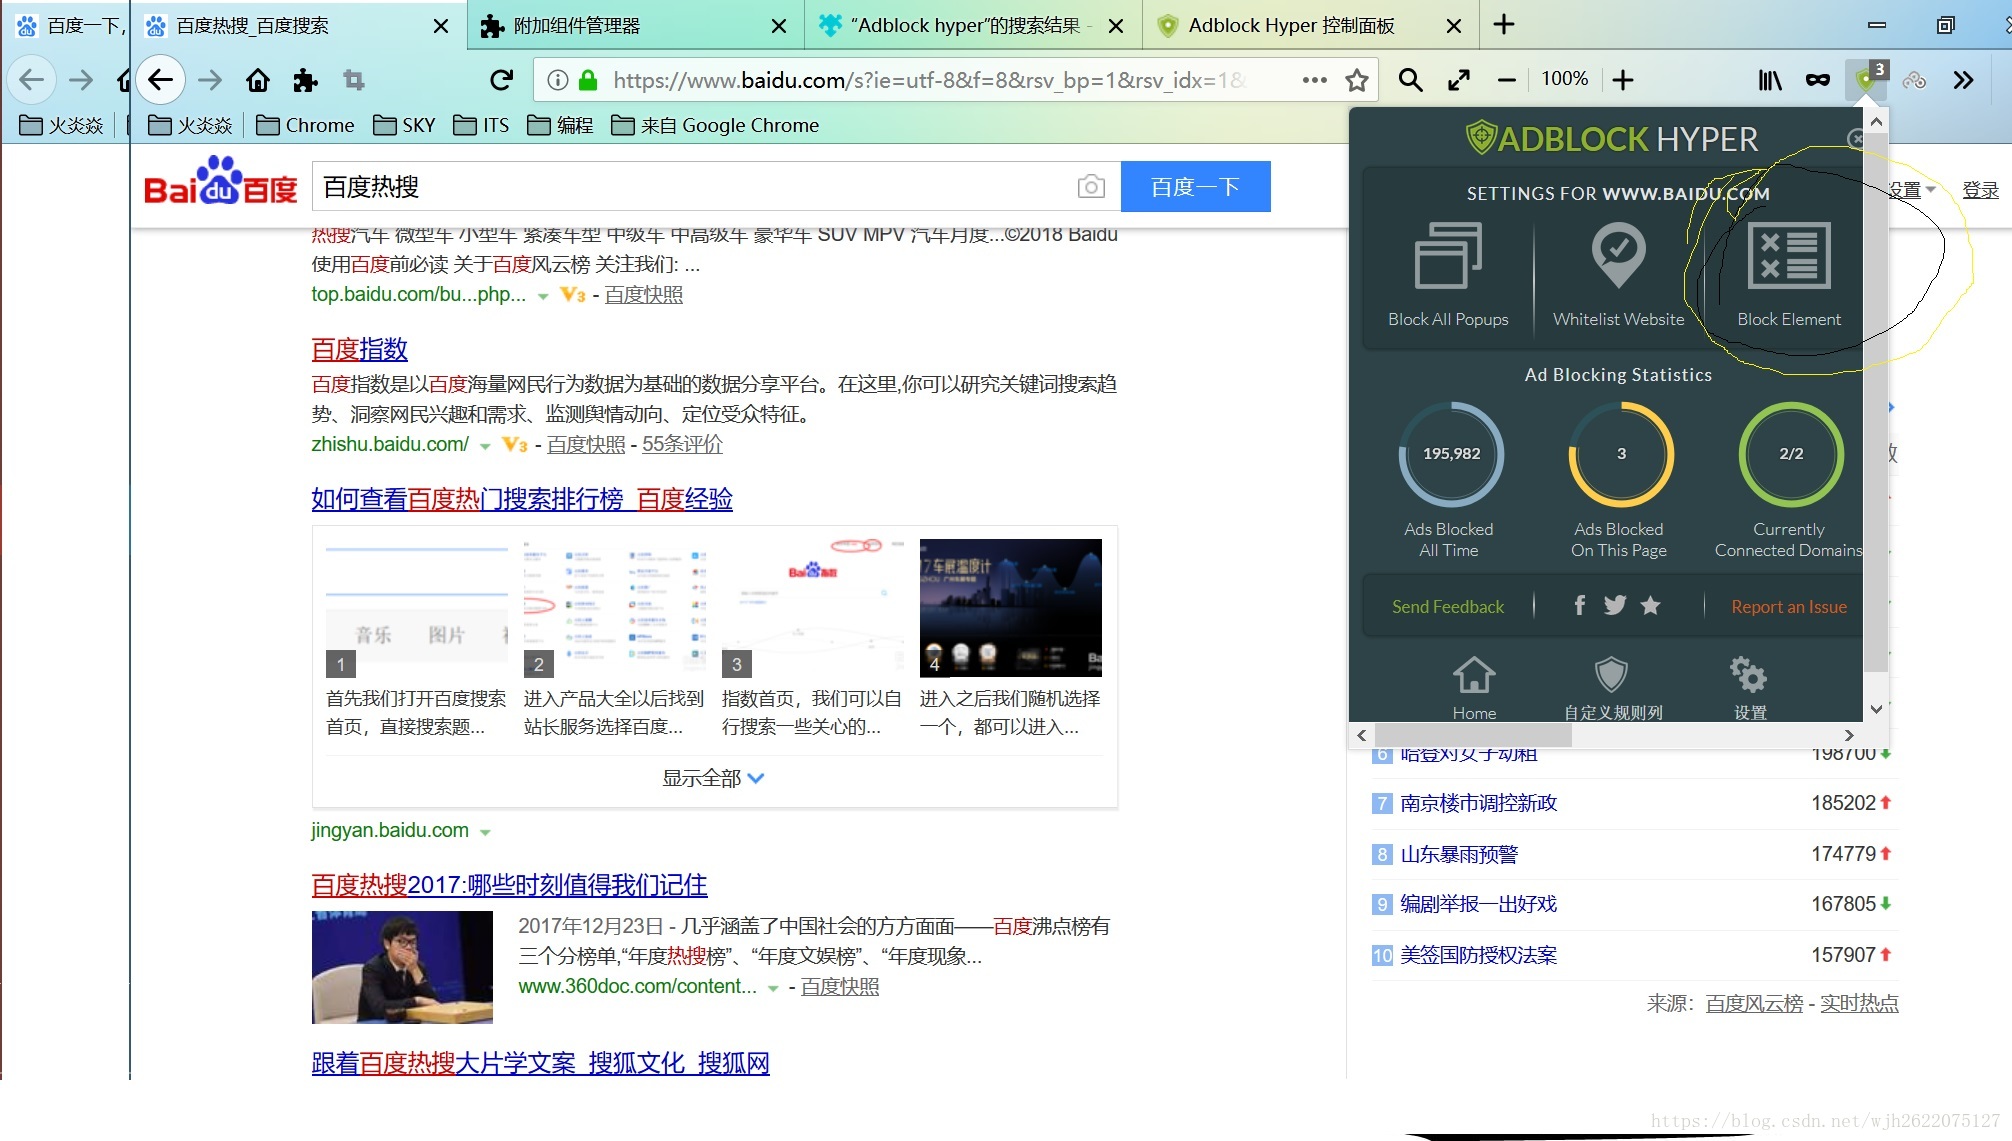Viewport: 2012px width, 1141px height.
Task: Open the add-ons puzzle piece icon
Action: click(306, 80)
